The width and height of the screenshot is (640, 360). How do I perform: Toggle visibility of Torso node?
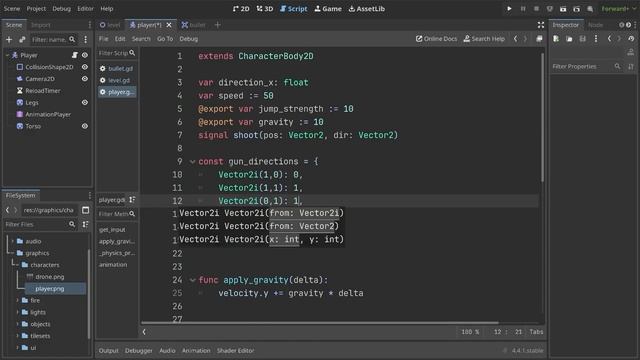[85, 126]
